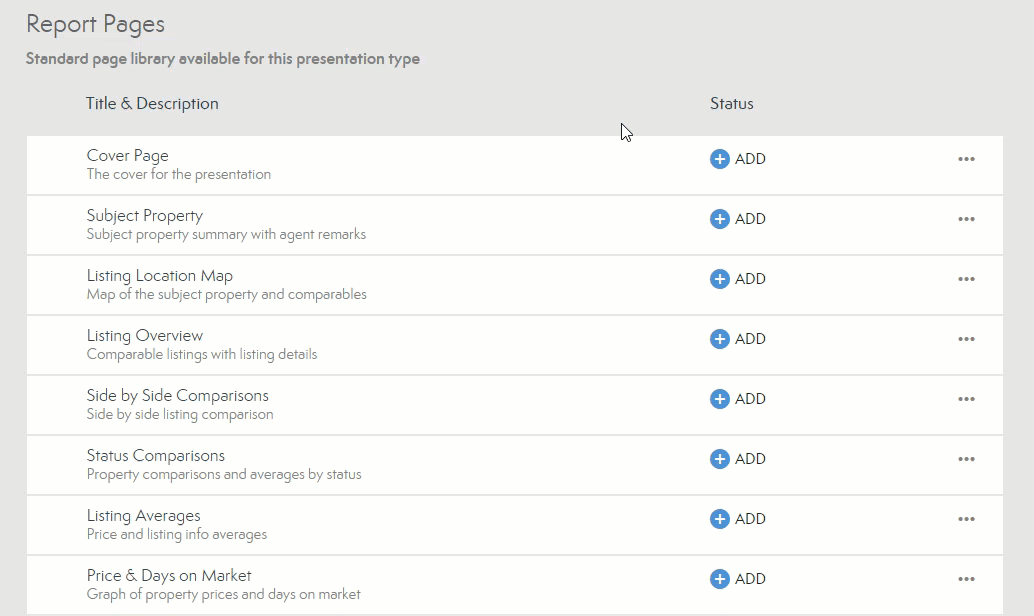The image size is (1034, 616).
Task: Click the Status column header
Action: 731,104
